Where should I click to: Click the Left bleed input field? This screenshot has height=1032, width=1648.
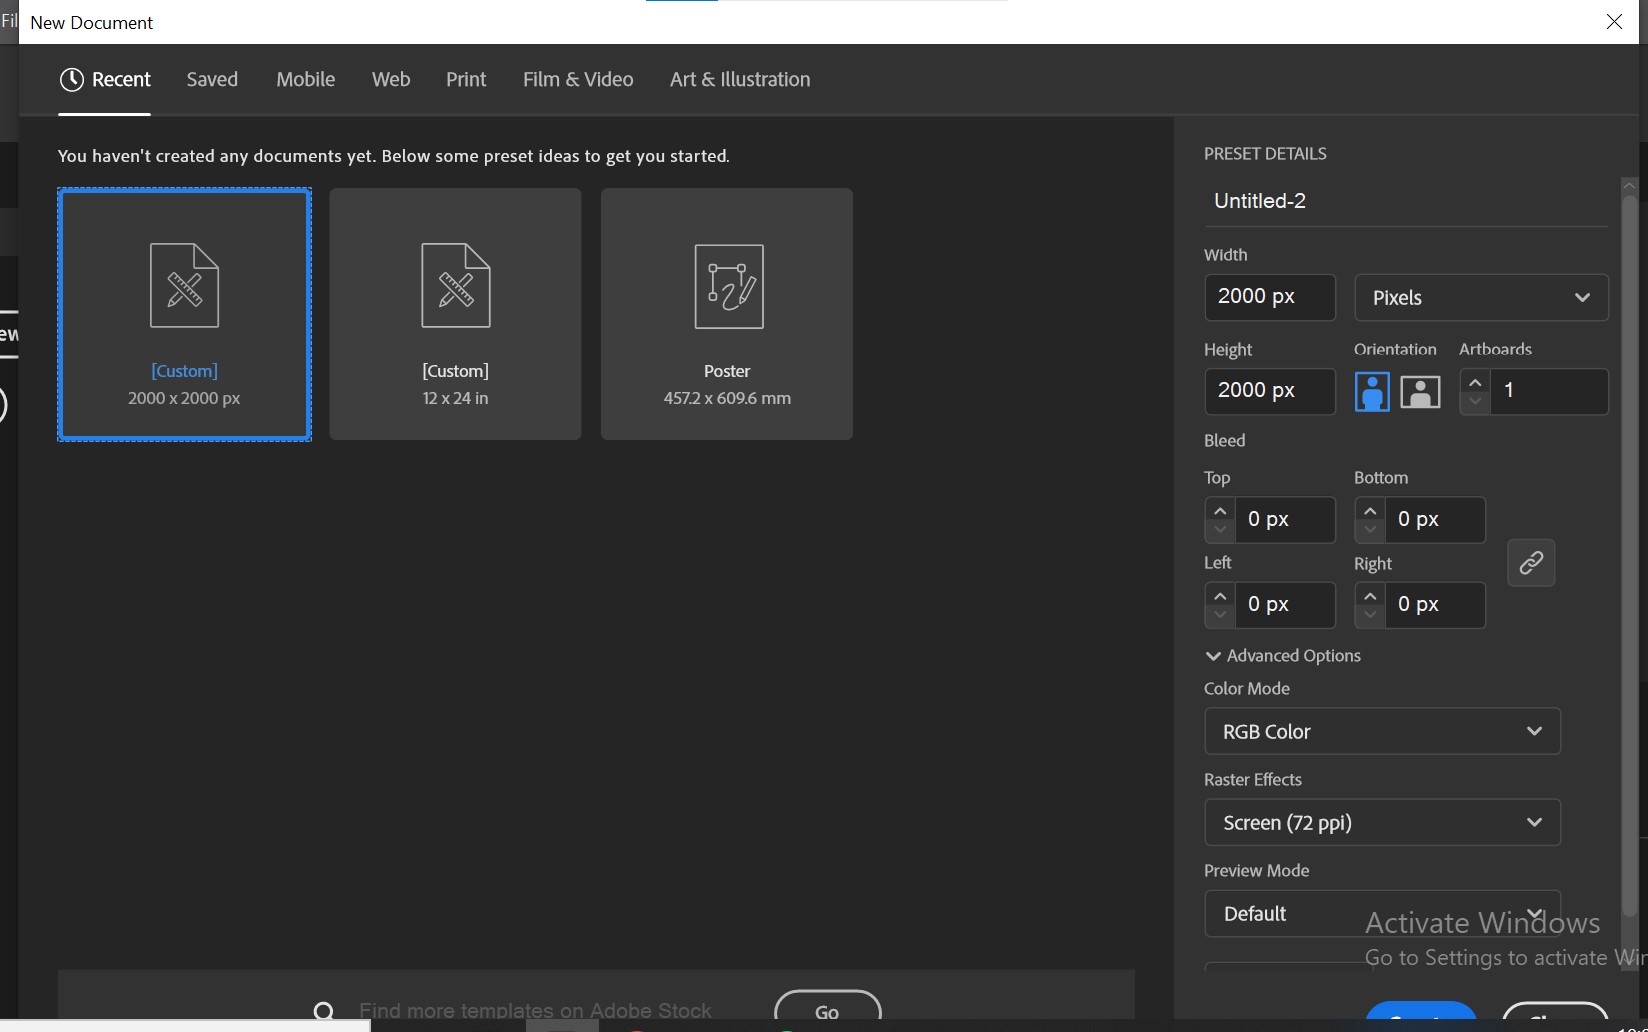point(1285,605)
